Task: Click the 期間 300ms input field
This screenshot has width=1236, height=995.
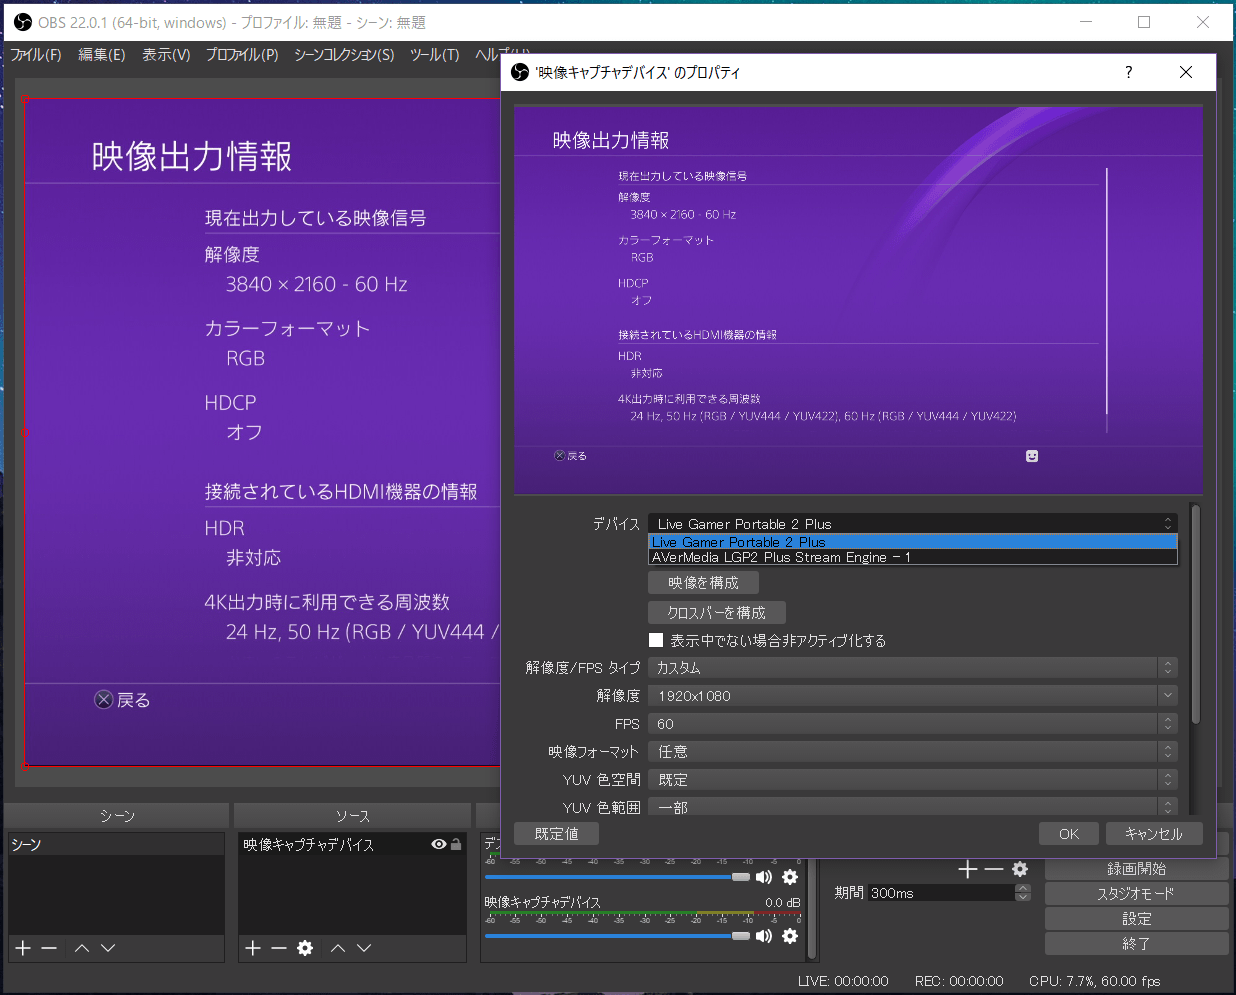Action: [941, 893]
